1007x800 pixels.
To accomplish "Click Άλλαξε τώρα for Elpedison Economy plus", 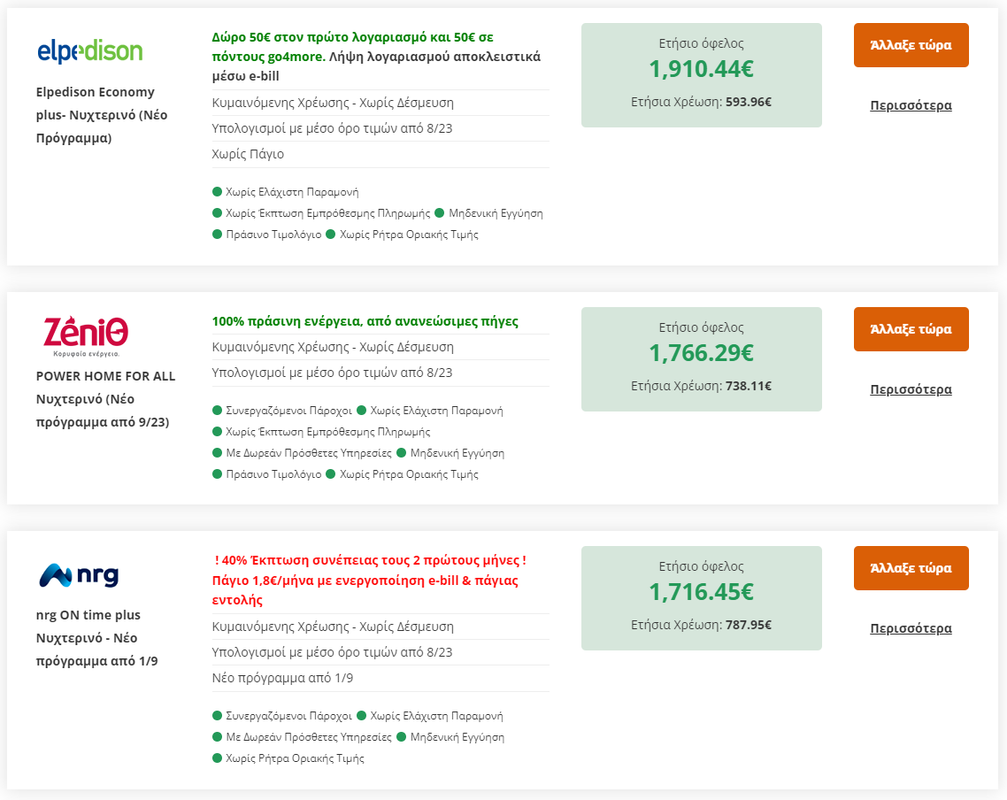I will (911, 45).
